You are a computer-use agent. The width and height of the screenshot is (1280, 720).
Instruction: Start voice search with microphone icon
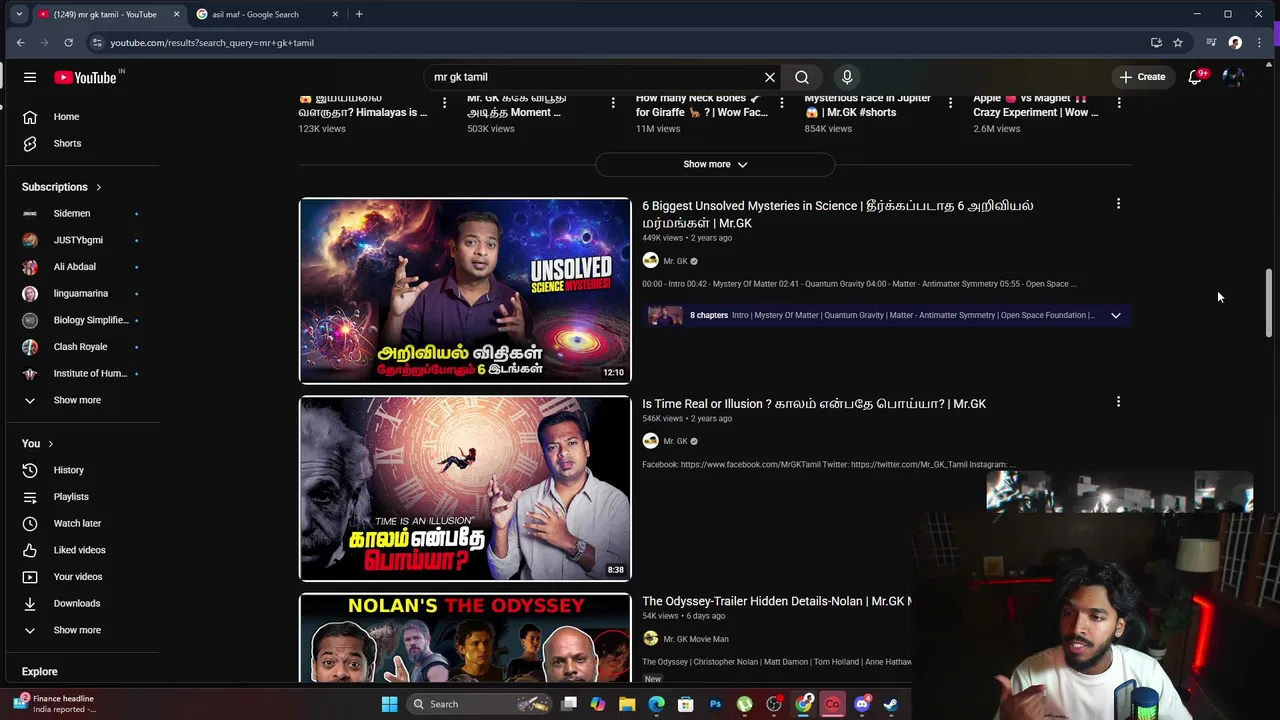[x=847, y=77]
